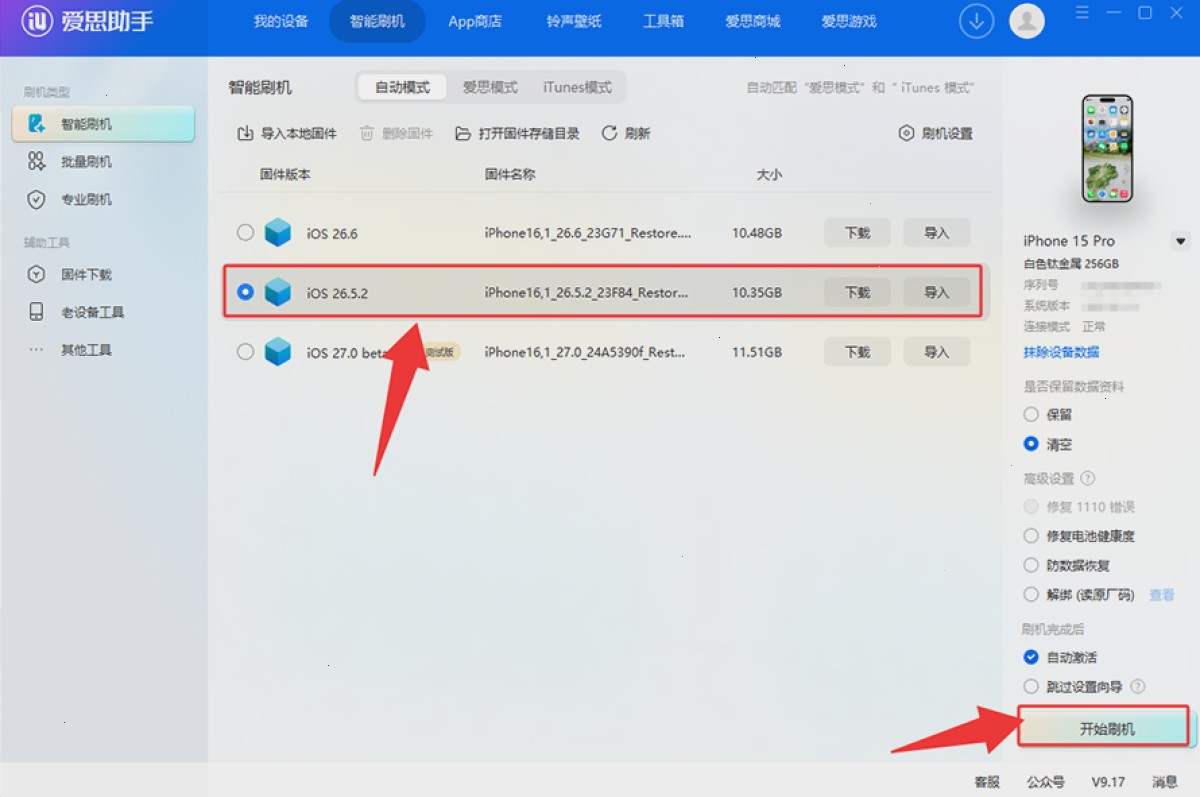
Task: Select the iOS 27.0 beta radio button
Action: point(245,352)
